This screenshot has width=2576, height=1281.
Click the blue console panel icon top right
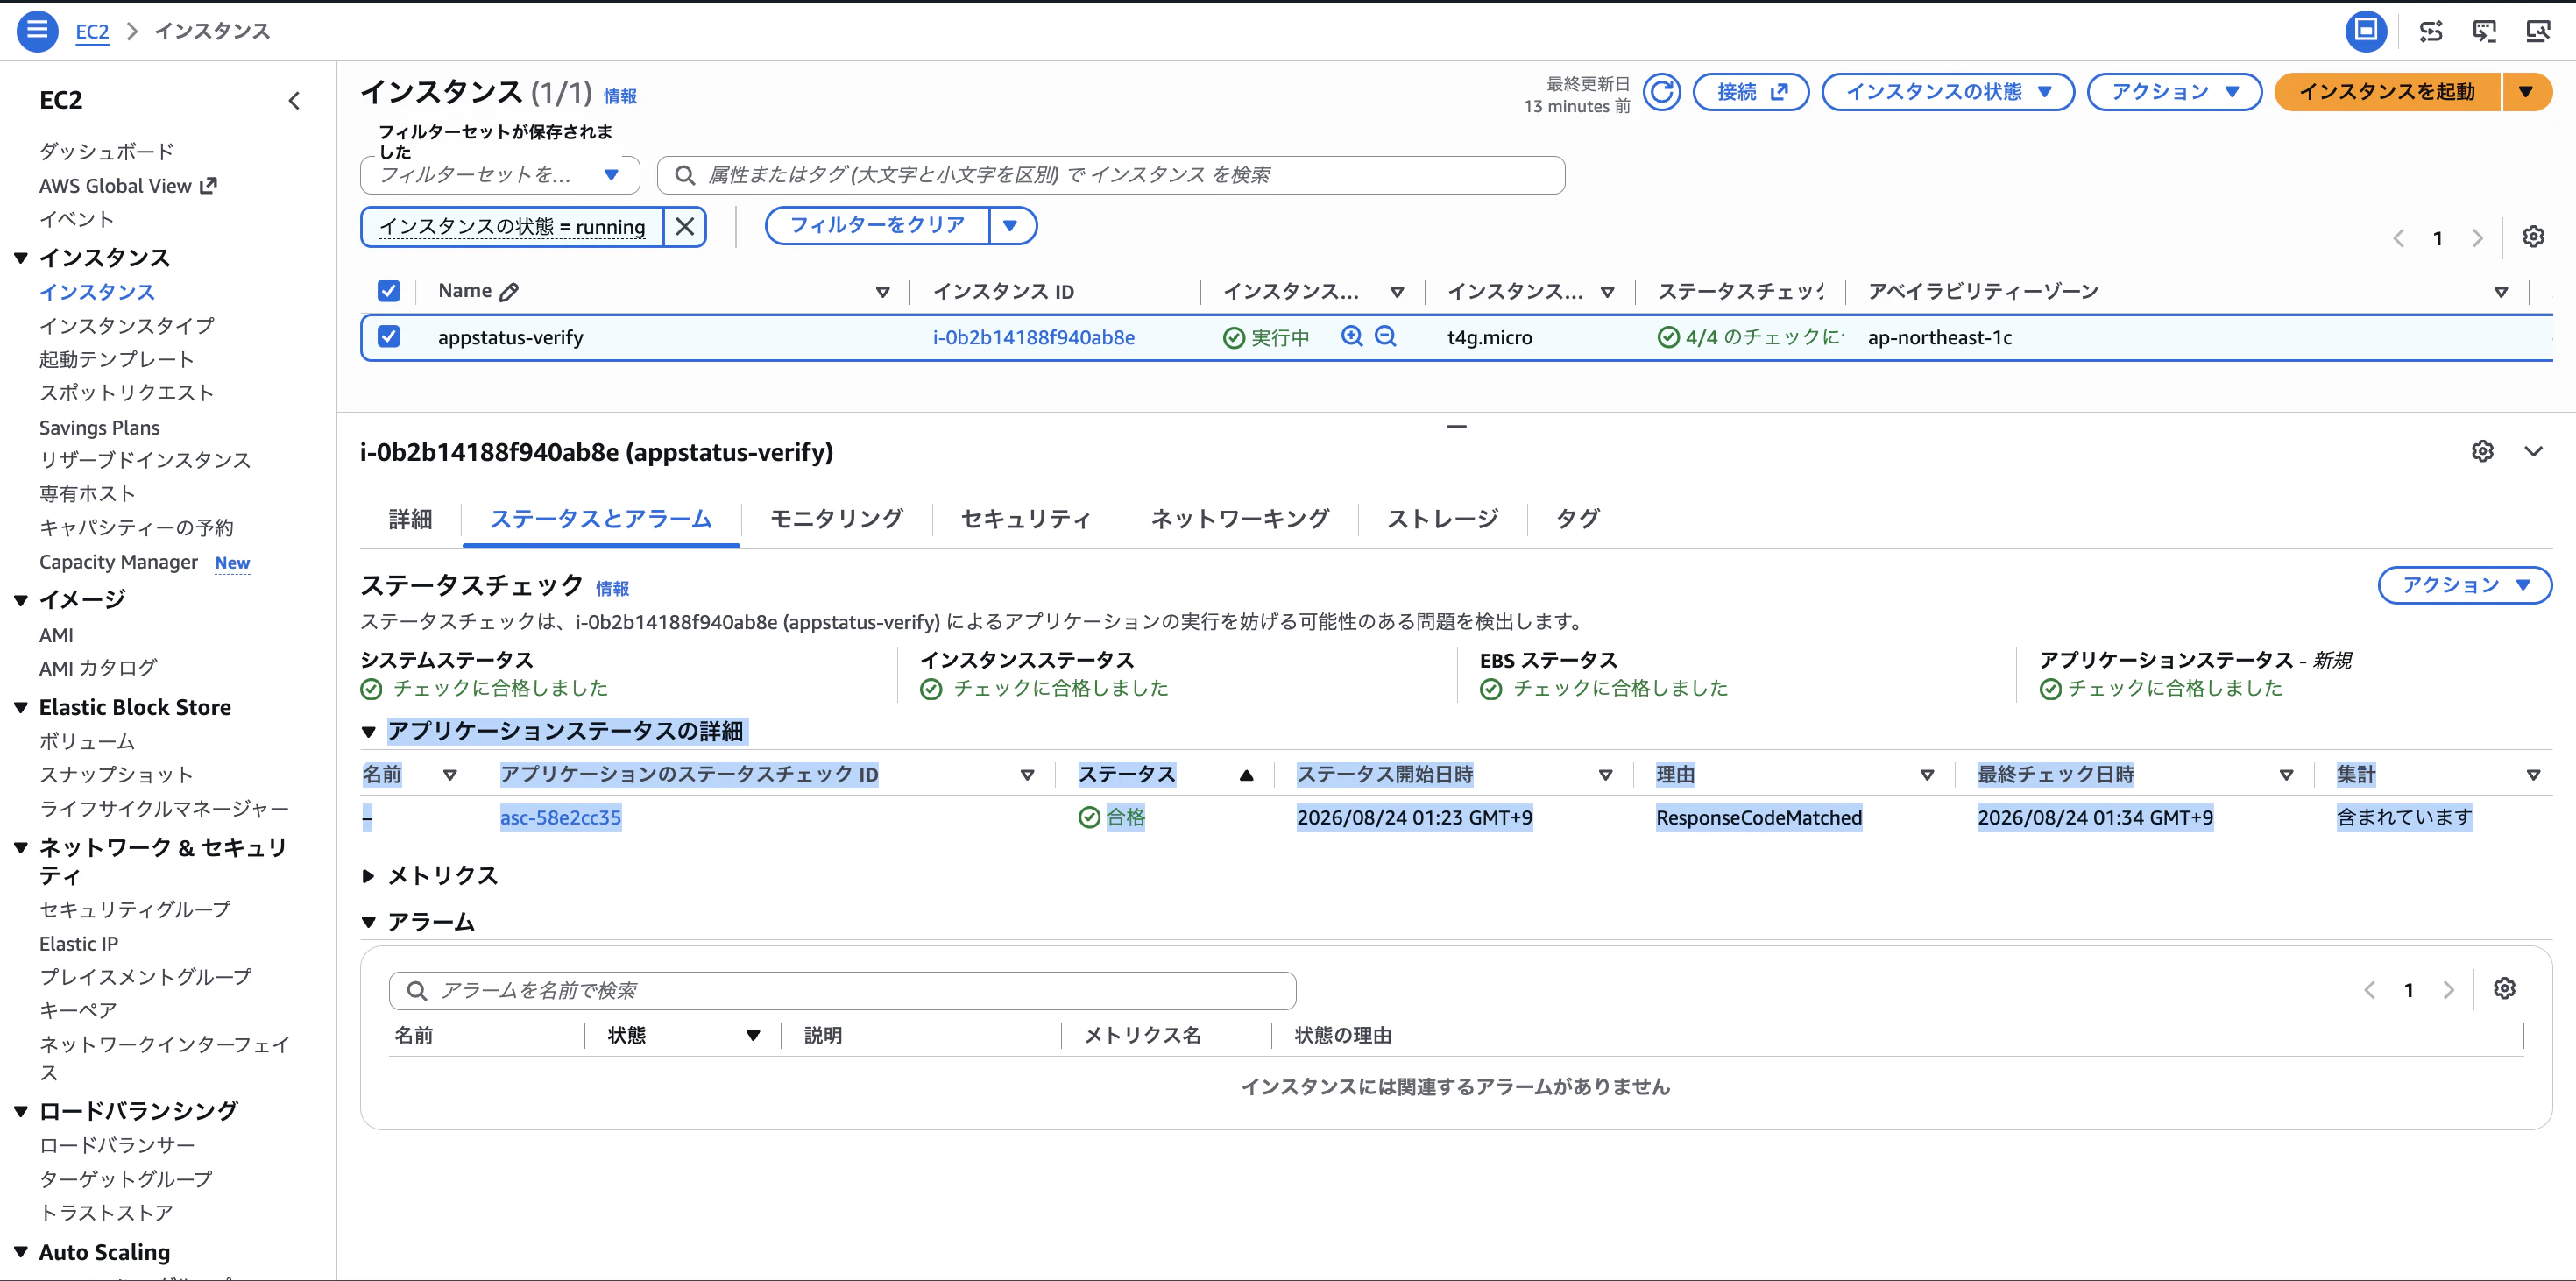[2366, 31]
